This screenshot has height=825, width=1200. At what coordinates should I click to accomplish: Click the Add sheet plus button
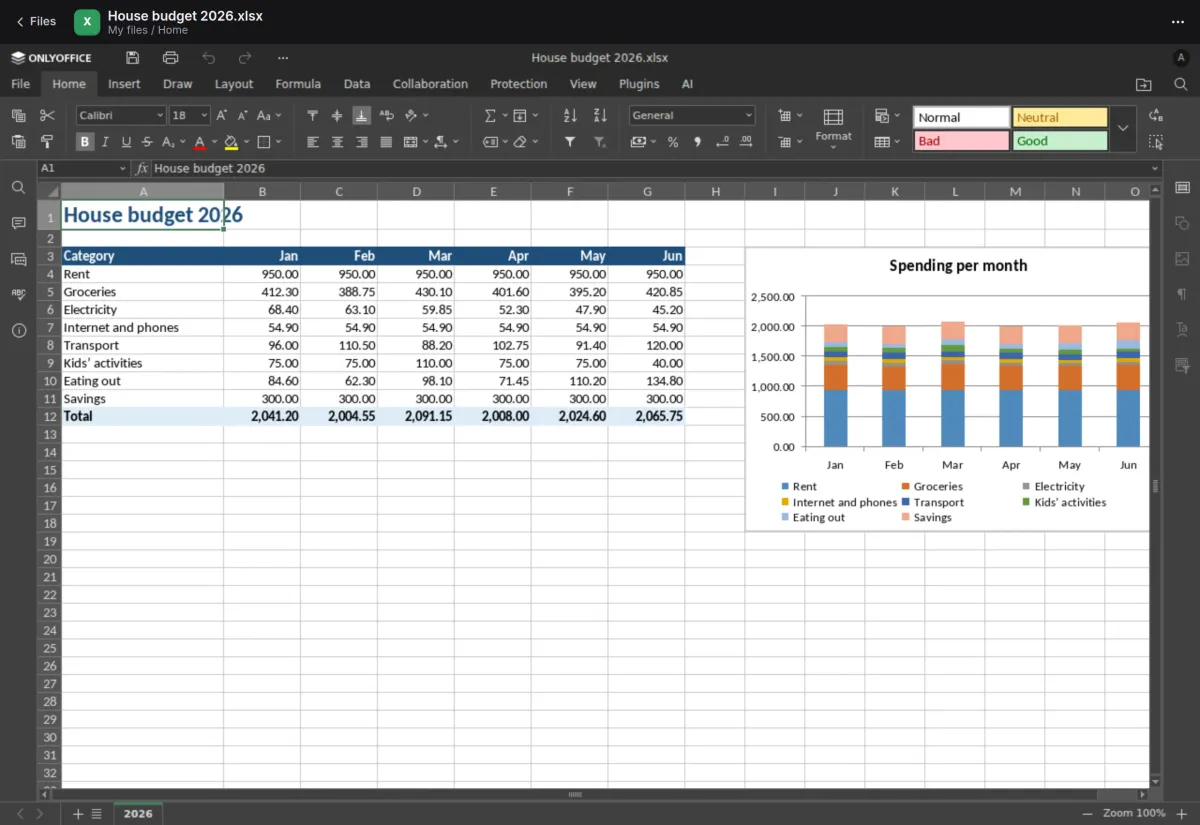(78, 814)
